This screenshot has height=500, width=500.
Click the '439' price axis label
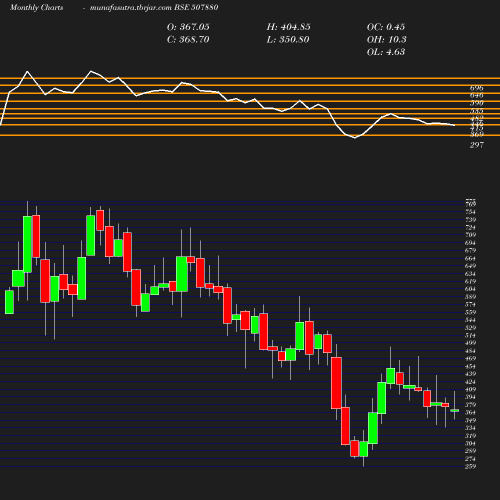(x=470, y=374)
